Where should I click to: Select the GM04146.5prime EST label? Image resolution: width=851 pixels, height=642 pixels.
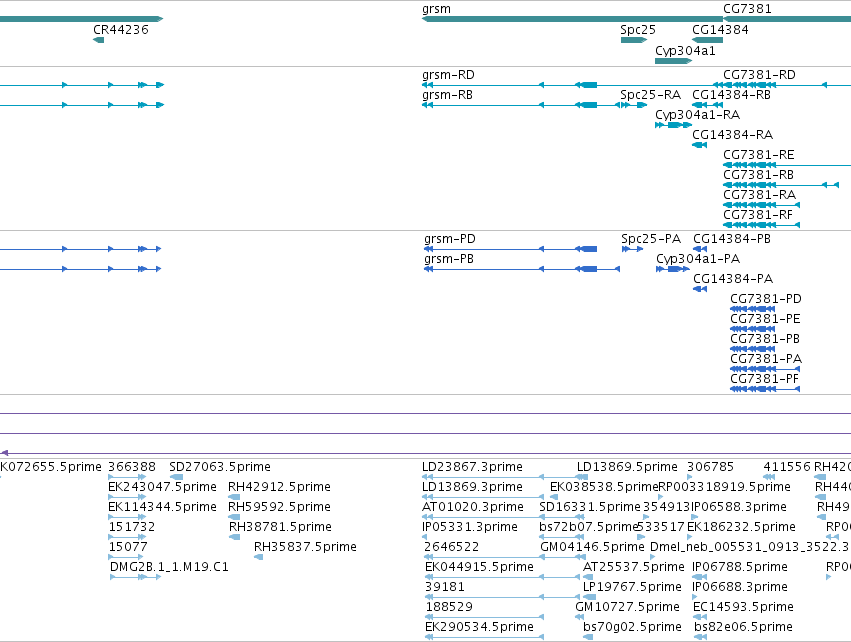click(592, 548)
